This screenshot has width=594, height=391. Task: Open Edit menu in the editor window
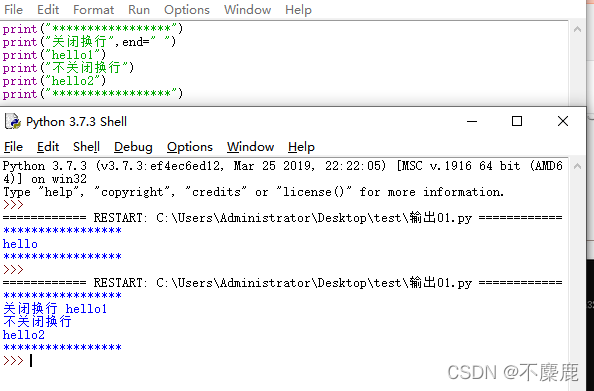(x=48, y=9)
